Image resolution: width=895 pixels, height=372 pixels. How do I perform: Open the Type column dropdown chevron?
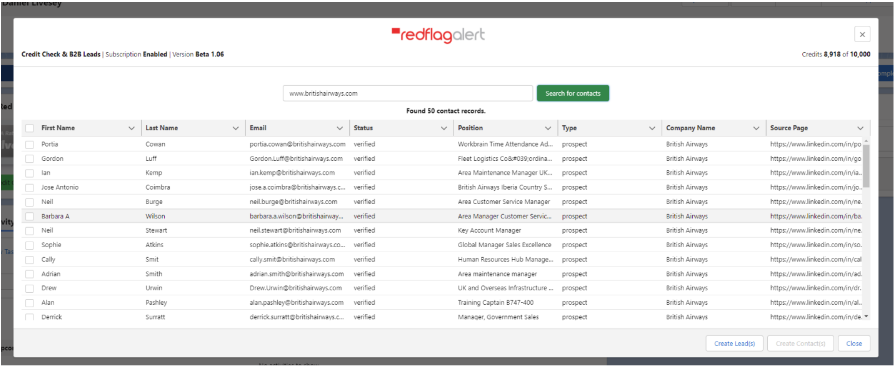click(652, 128)
